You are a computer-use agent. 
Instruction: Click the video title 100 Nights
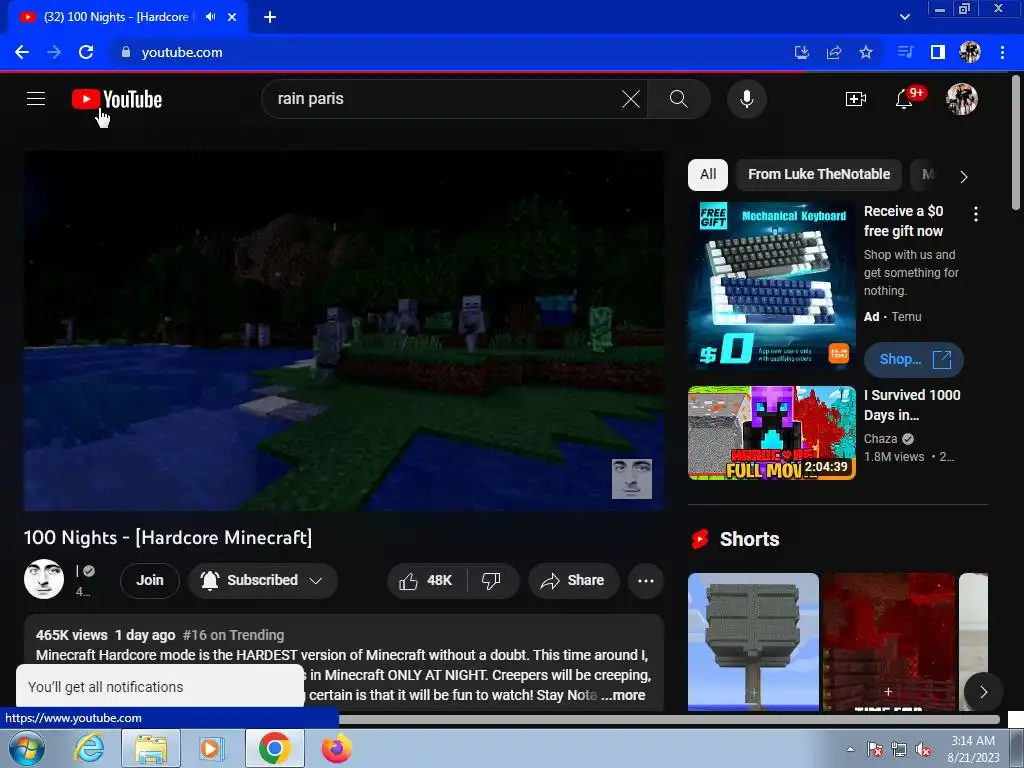(x=168, y=537)
